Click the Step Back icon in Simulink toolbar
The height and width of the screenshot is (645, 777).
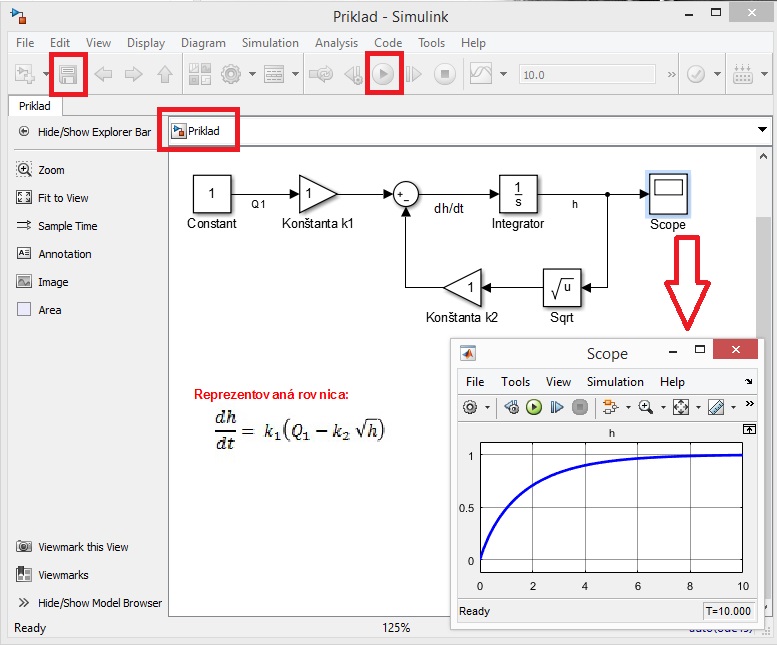pos(353,74)
